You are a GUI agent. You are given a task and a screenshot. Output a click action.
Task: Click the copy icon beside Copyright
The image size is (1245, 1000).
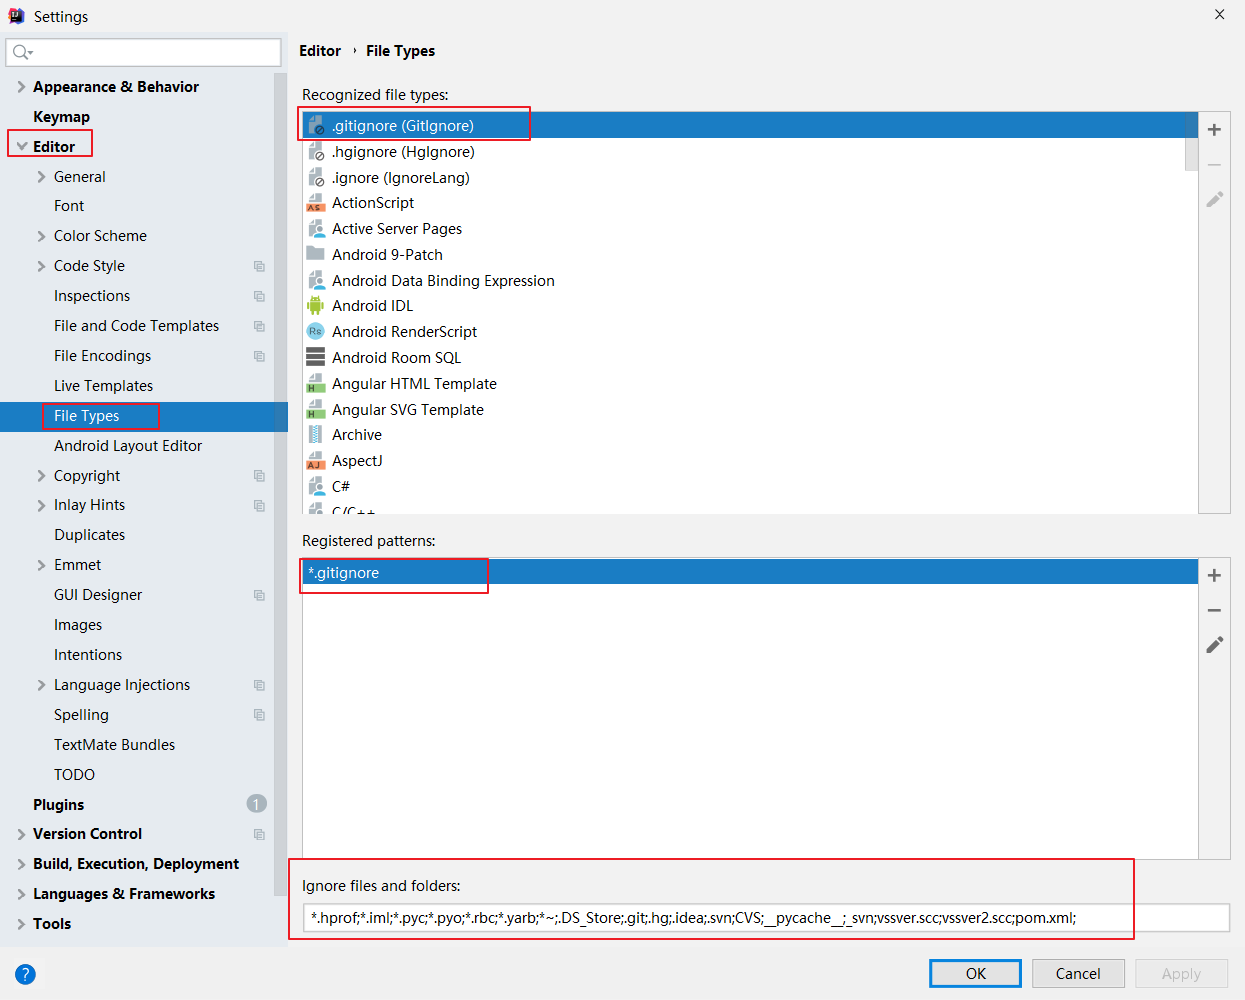tap(259, 476)
